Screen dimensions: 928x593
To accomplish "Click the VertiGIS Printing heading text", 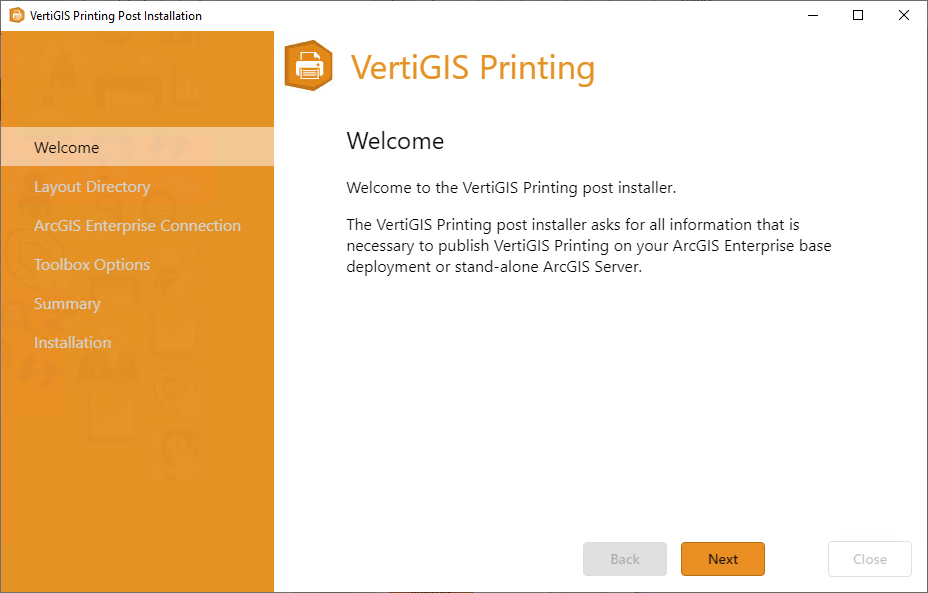I will 473,66.
